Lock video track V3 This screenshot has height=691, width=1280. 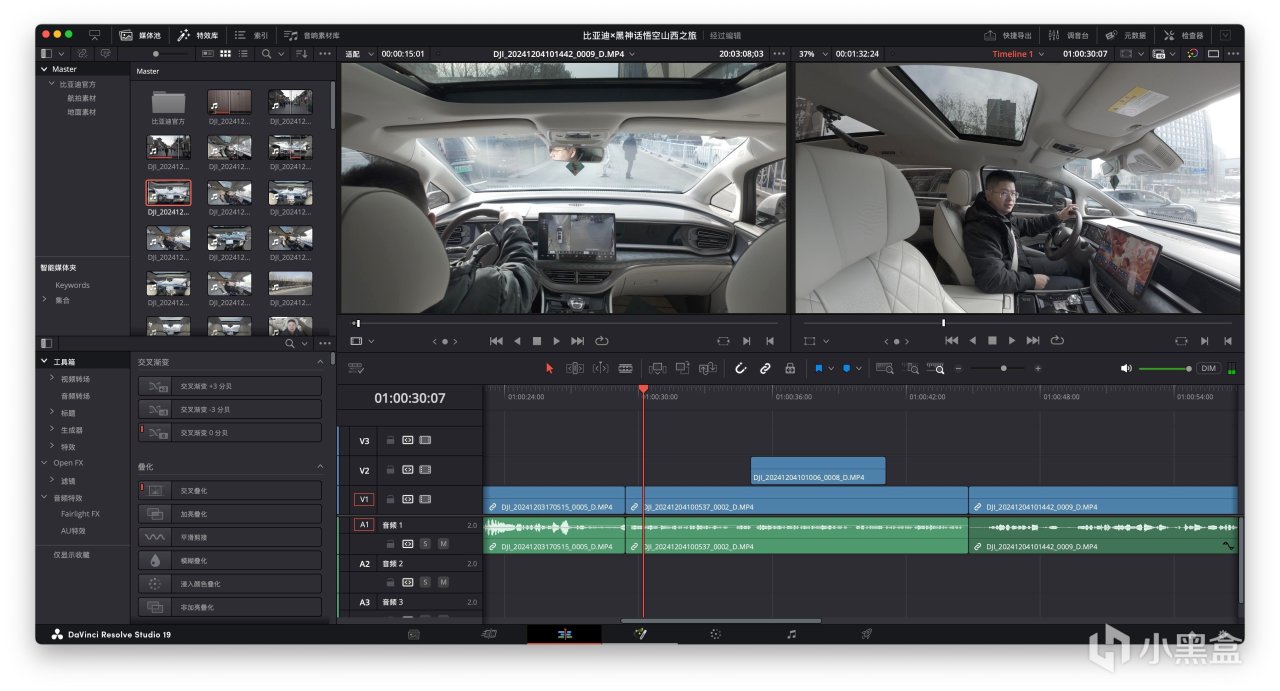[x=390, y=440]
